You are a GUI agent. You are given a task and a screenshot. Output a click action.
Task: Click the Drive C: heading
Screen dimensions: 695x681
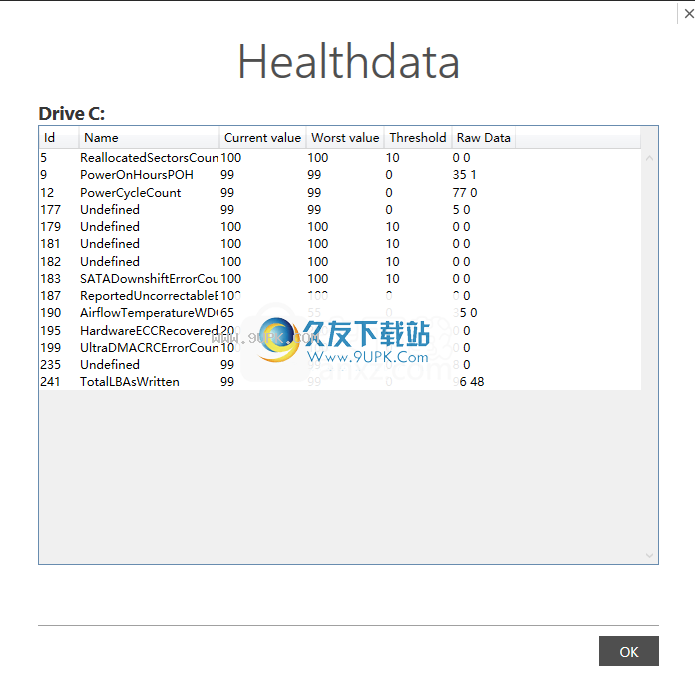[x=72, y=114]
